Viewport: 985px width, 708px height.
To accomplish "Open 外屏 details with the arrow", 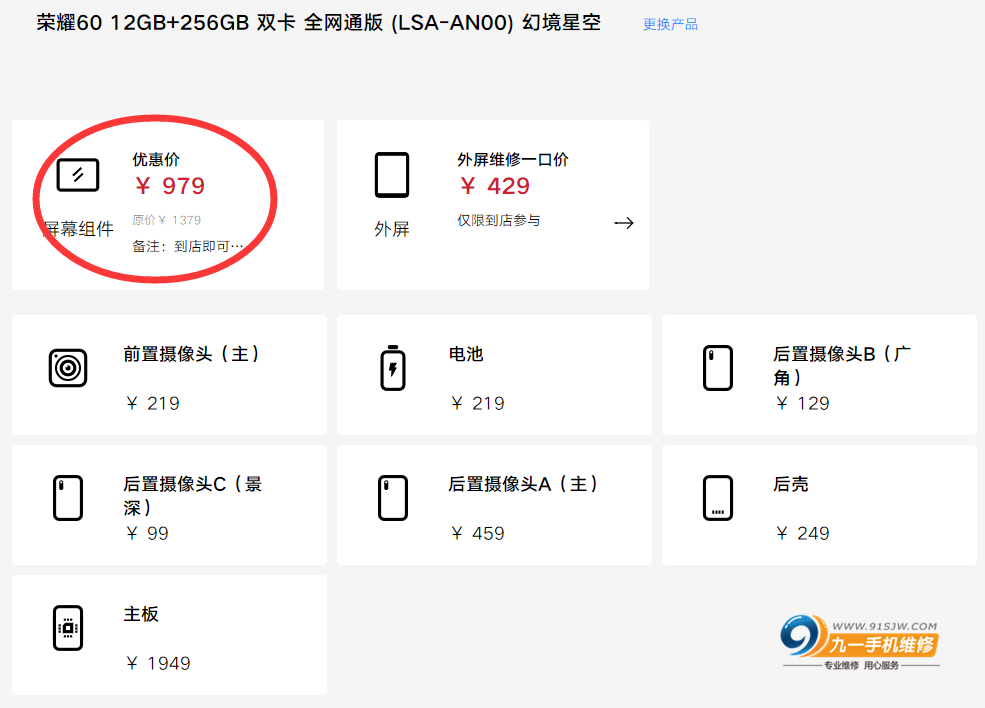I will point(624,223).
